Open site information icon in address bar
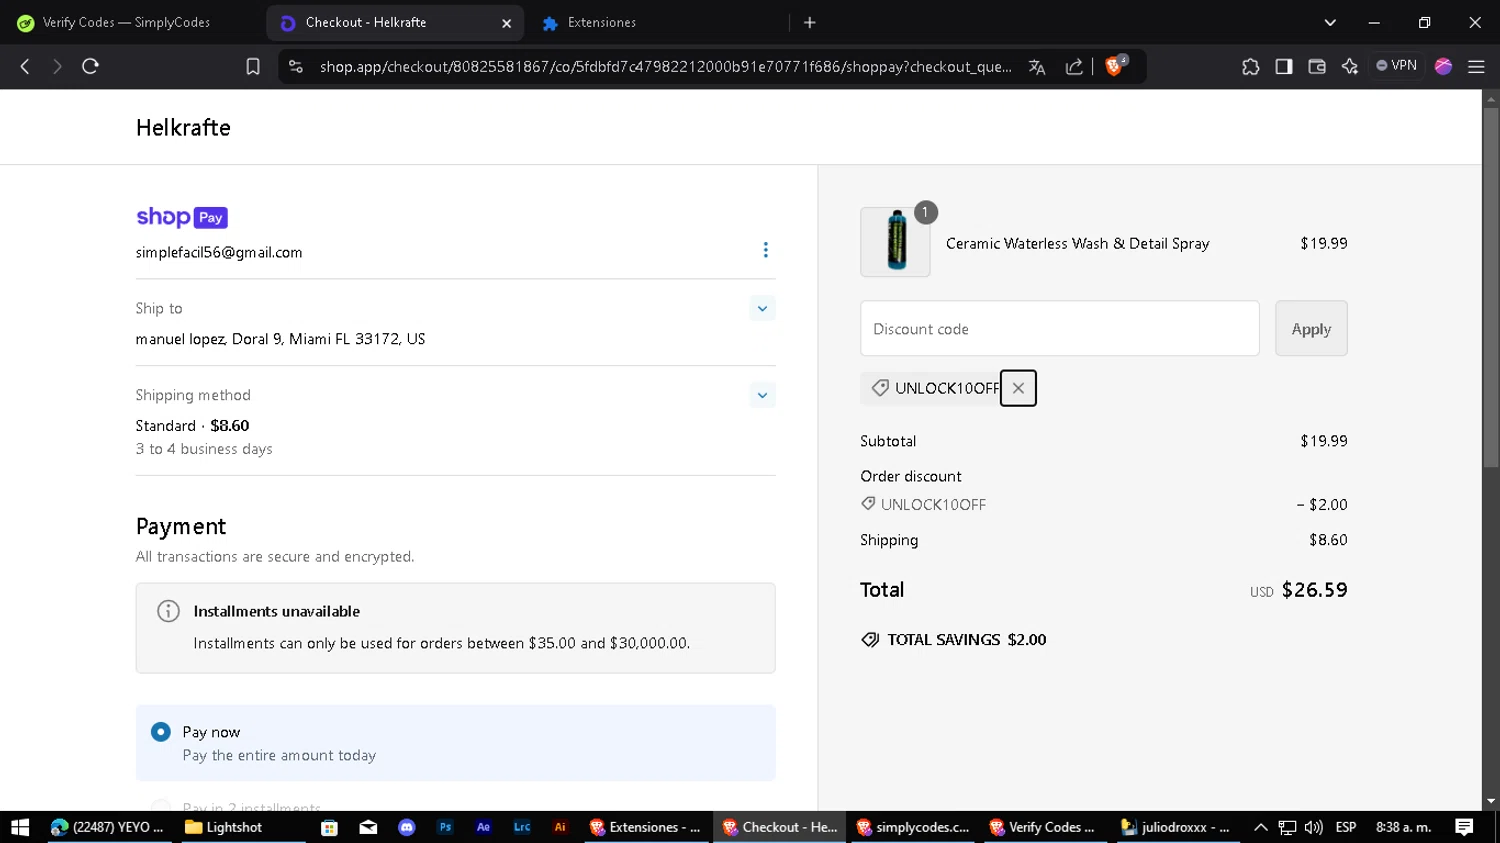 pos(295,66)
